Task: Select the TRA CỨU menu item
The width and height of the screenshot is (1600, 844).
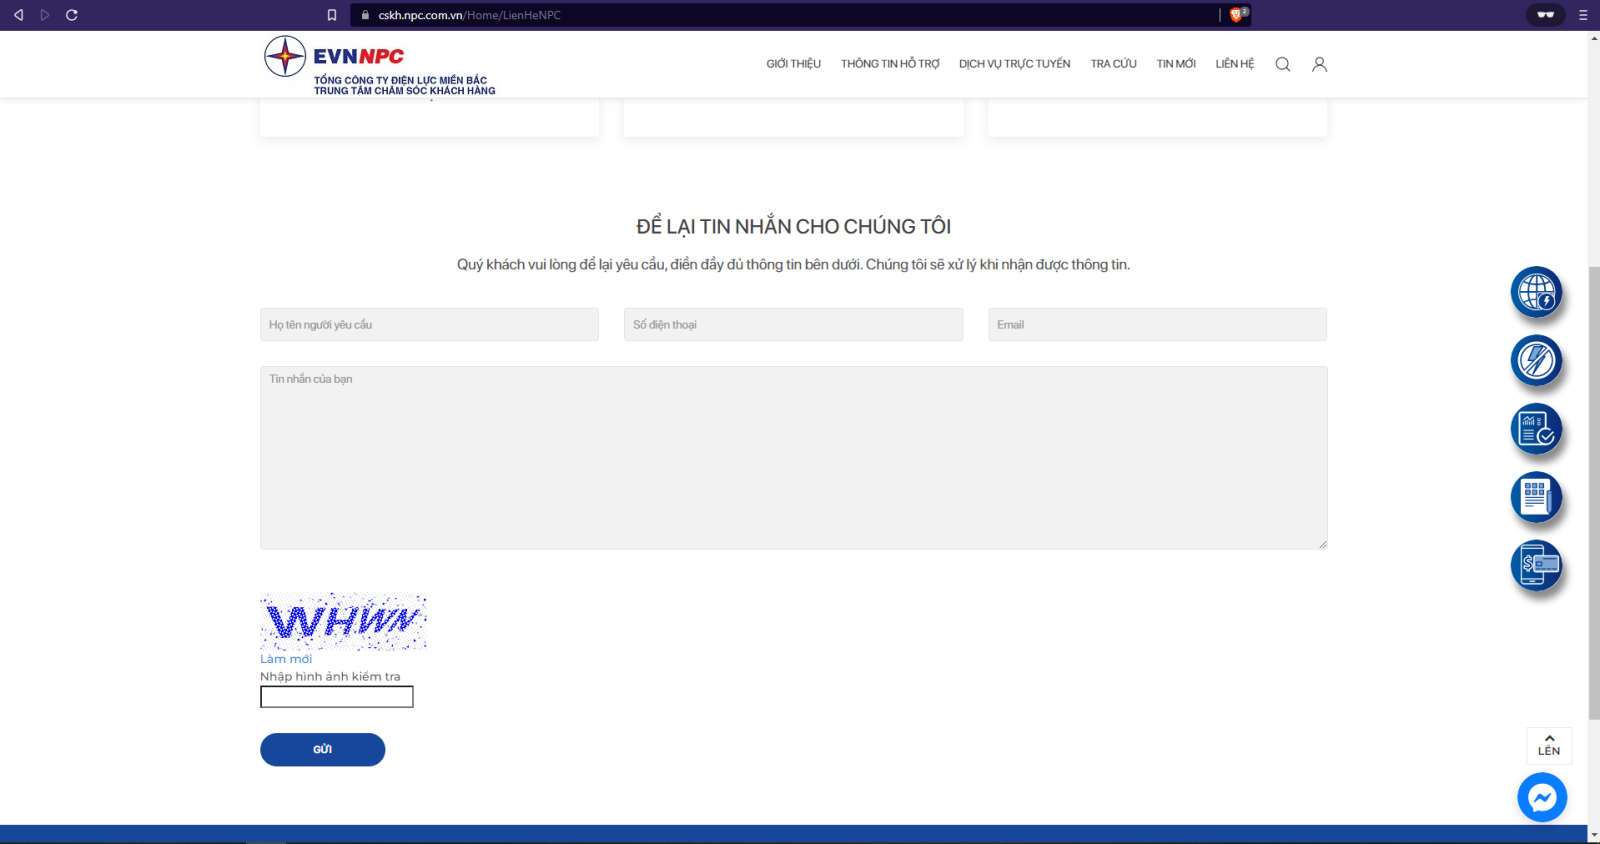Action: [1113, 64]
